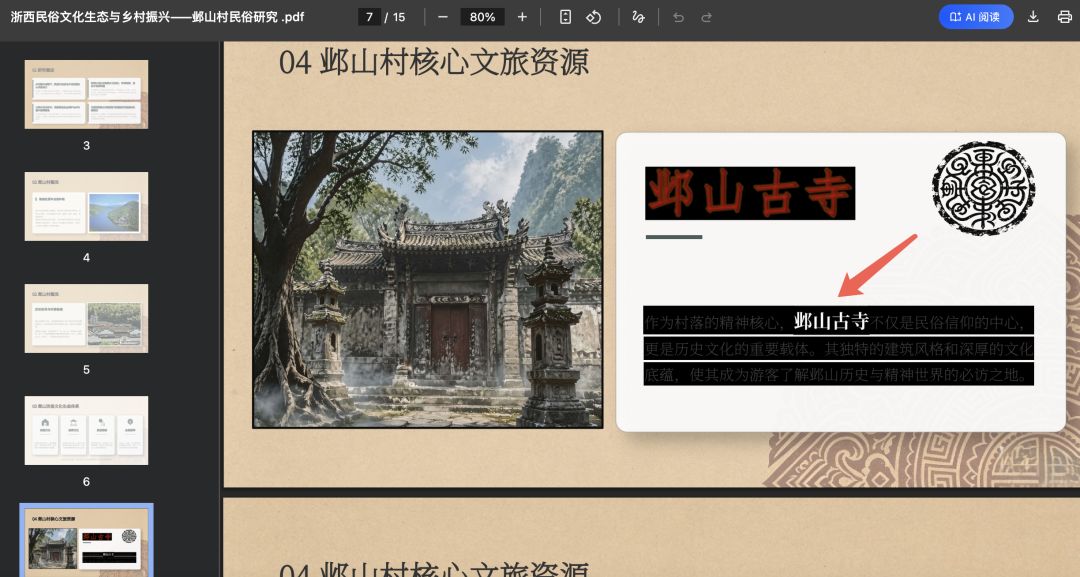The width and height of the screenshot is (1080, 577).
Task: Download the PDF file
Action: coord(1032,17)
